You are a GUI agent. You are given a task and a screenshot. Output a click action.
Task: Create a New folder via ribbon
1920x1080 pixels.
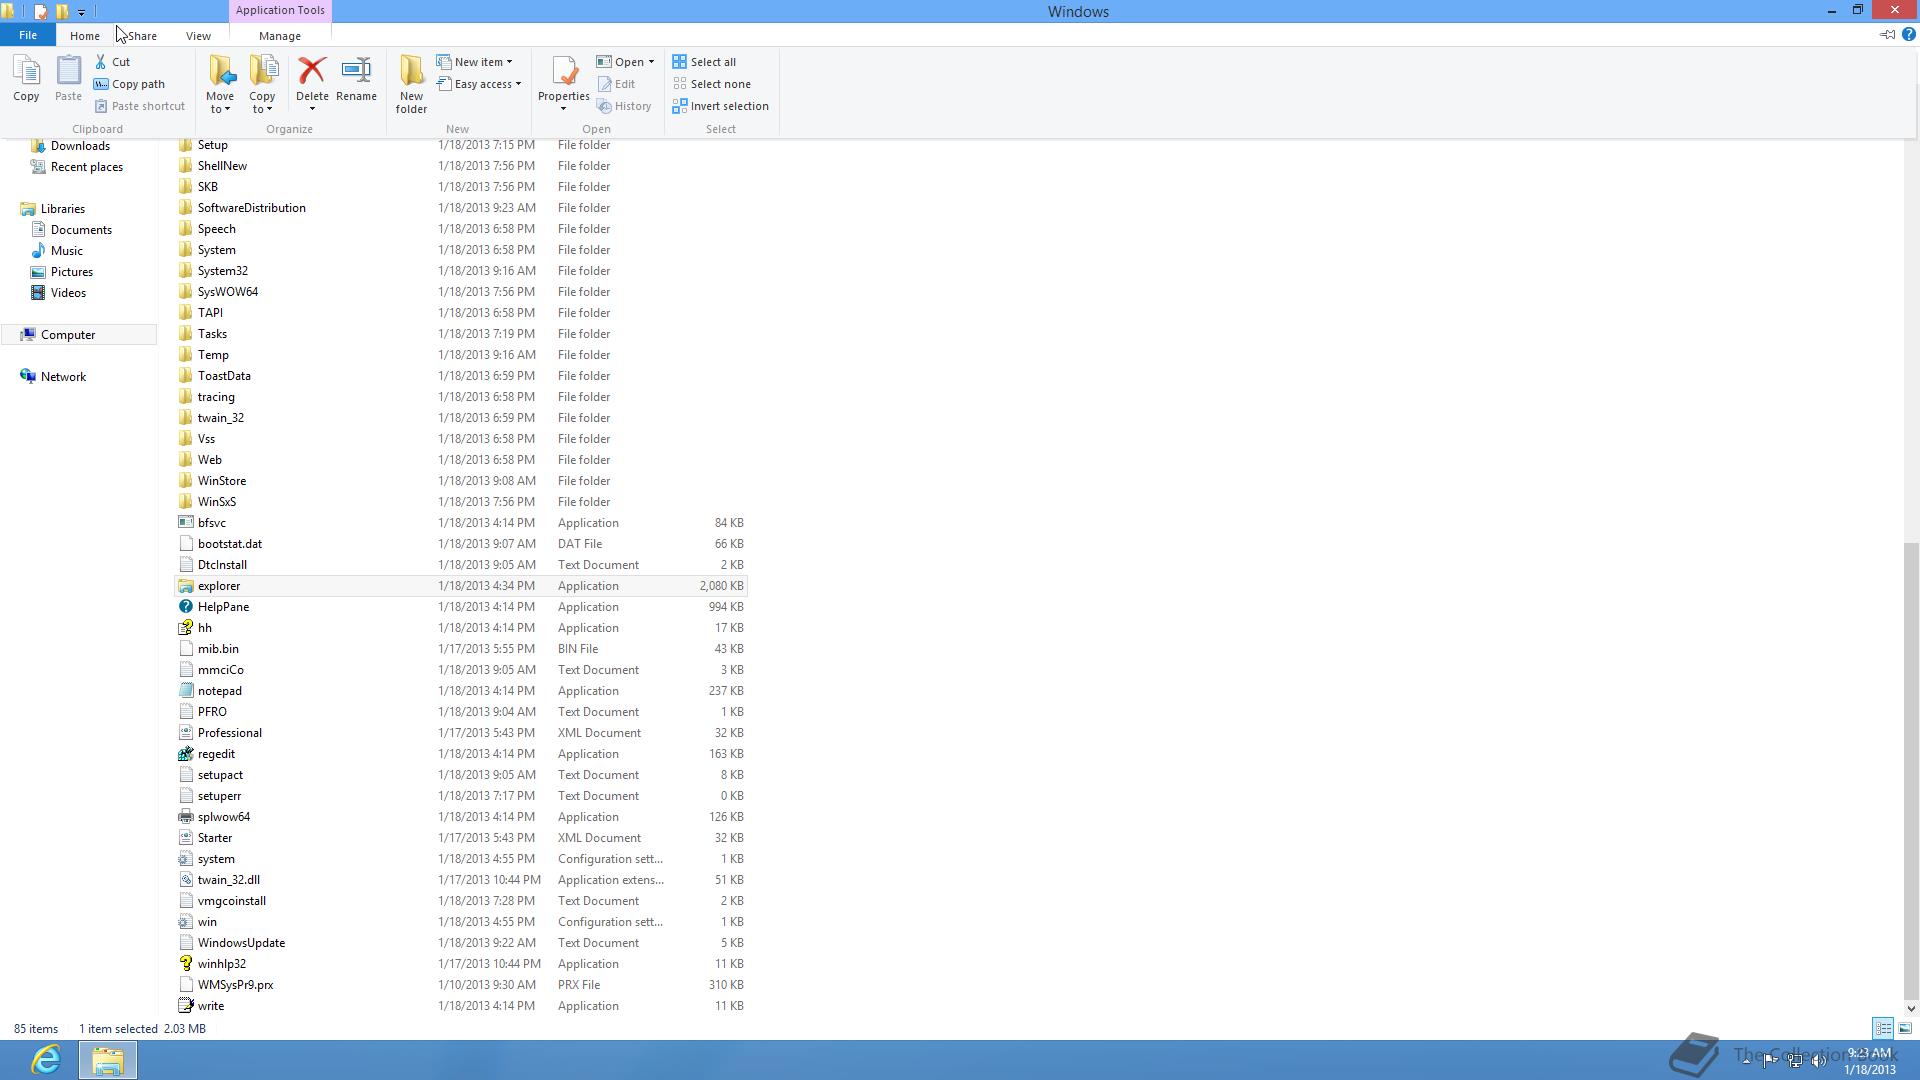coord(411,85)
